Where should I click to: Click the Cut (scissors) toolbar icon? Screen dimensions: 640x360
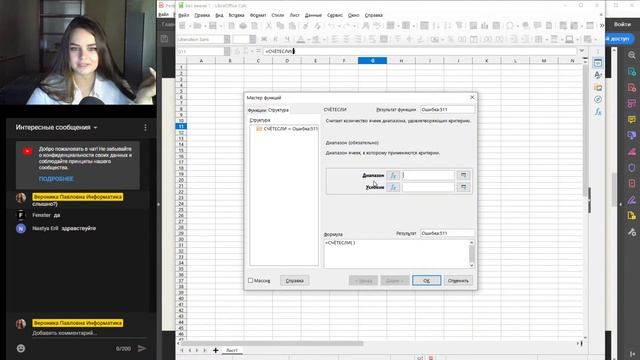(269, 26)
